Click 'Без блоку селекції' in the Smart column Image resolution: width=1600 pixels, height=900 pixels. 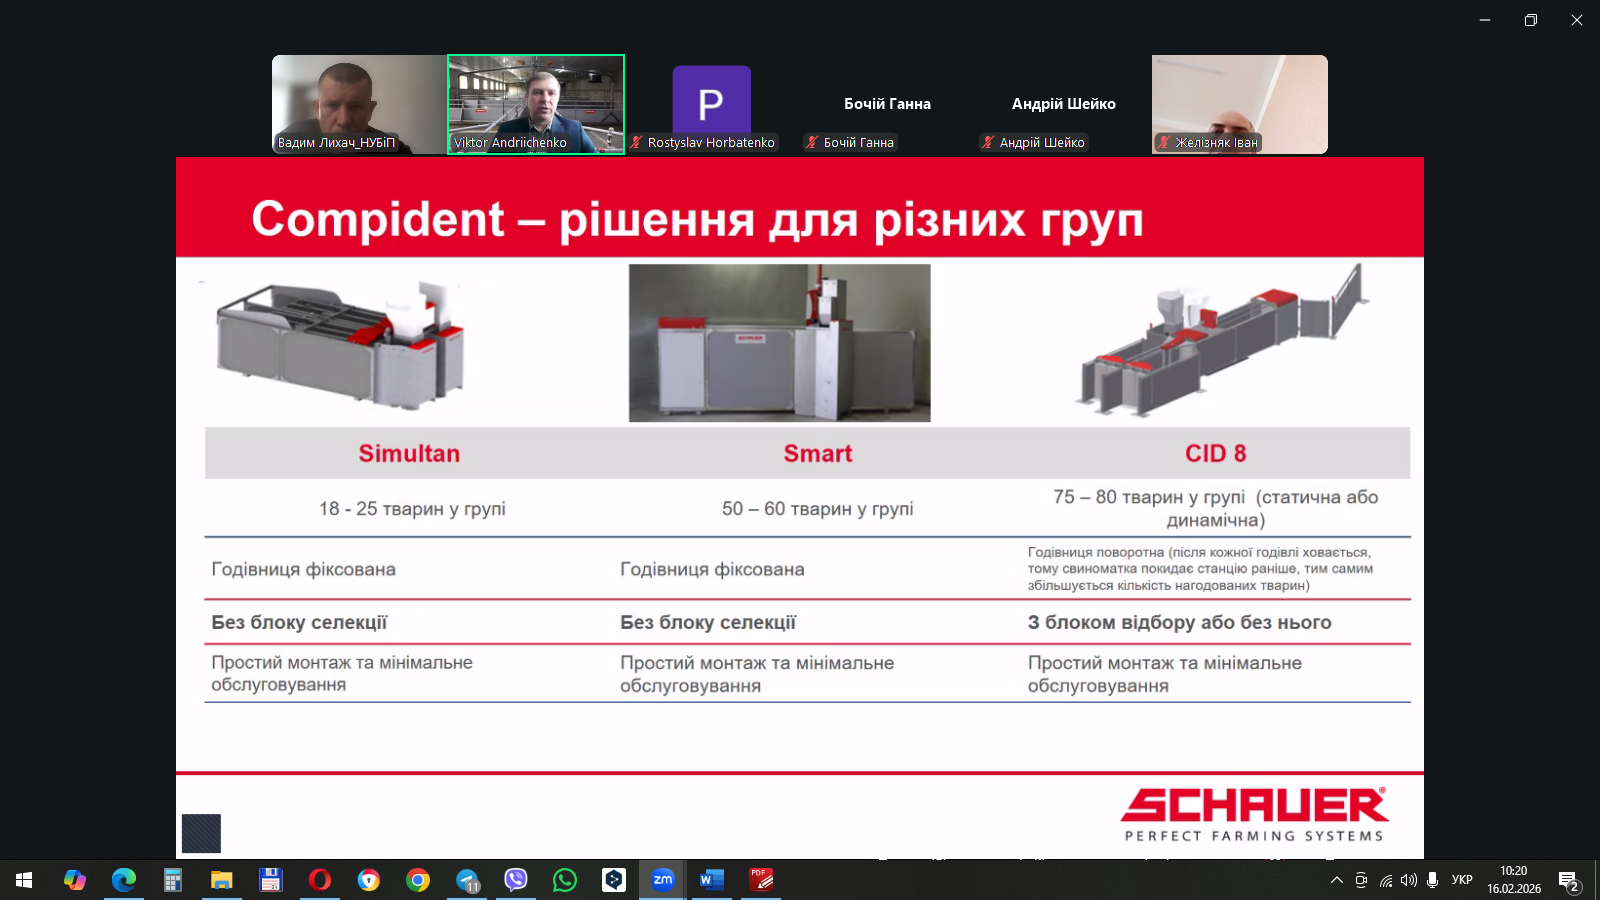(x=708, y=622)
